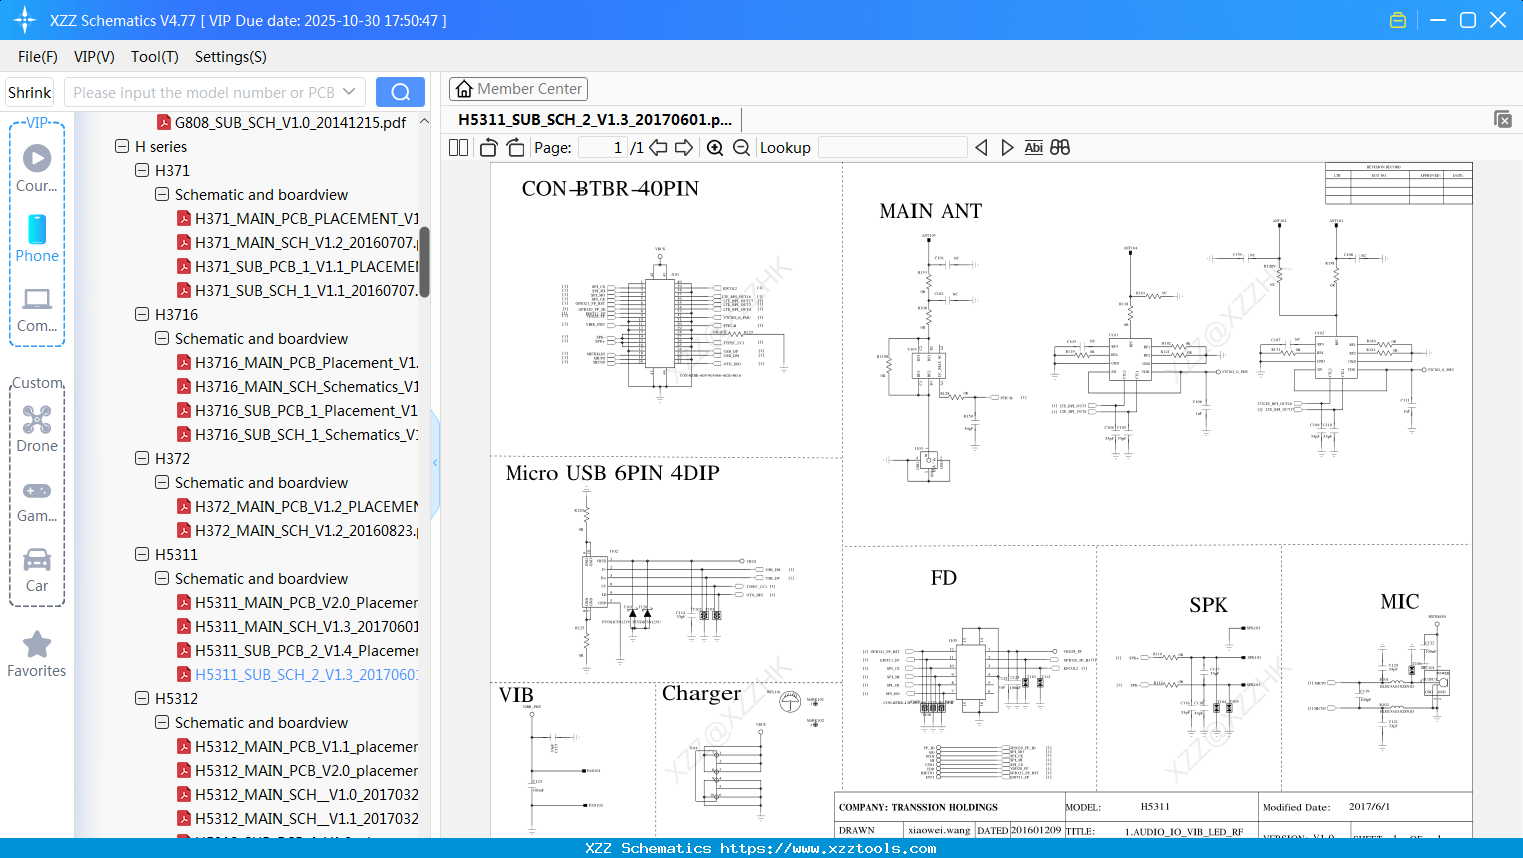This screenshot has width=1523, height=858.
Task: Open the Tool(T) menu
Action: tap(154, 57)
